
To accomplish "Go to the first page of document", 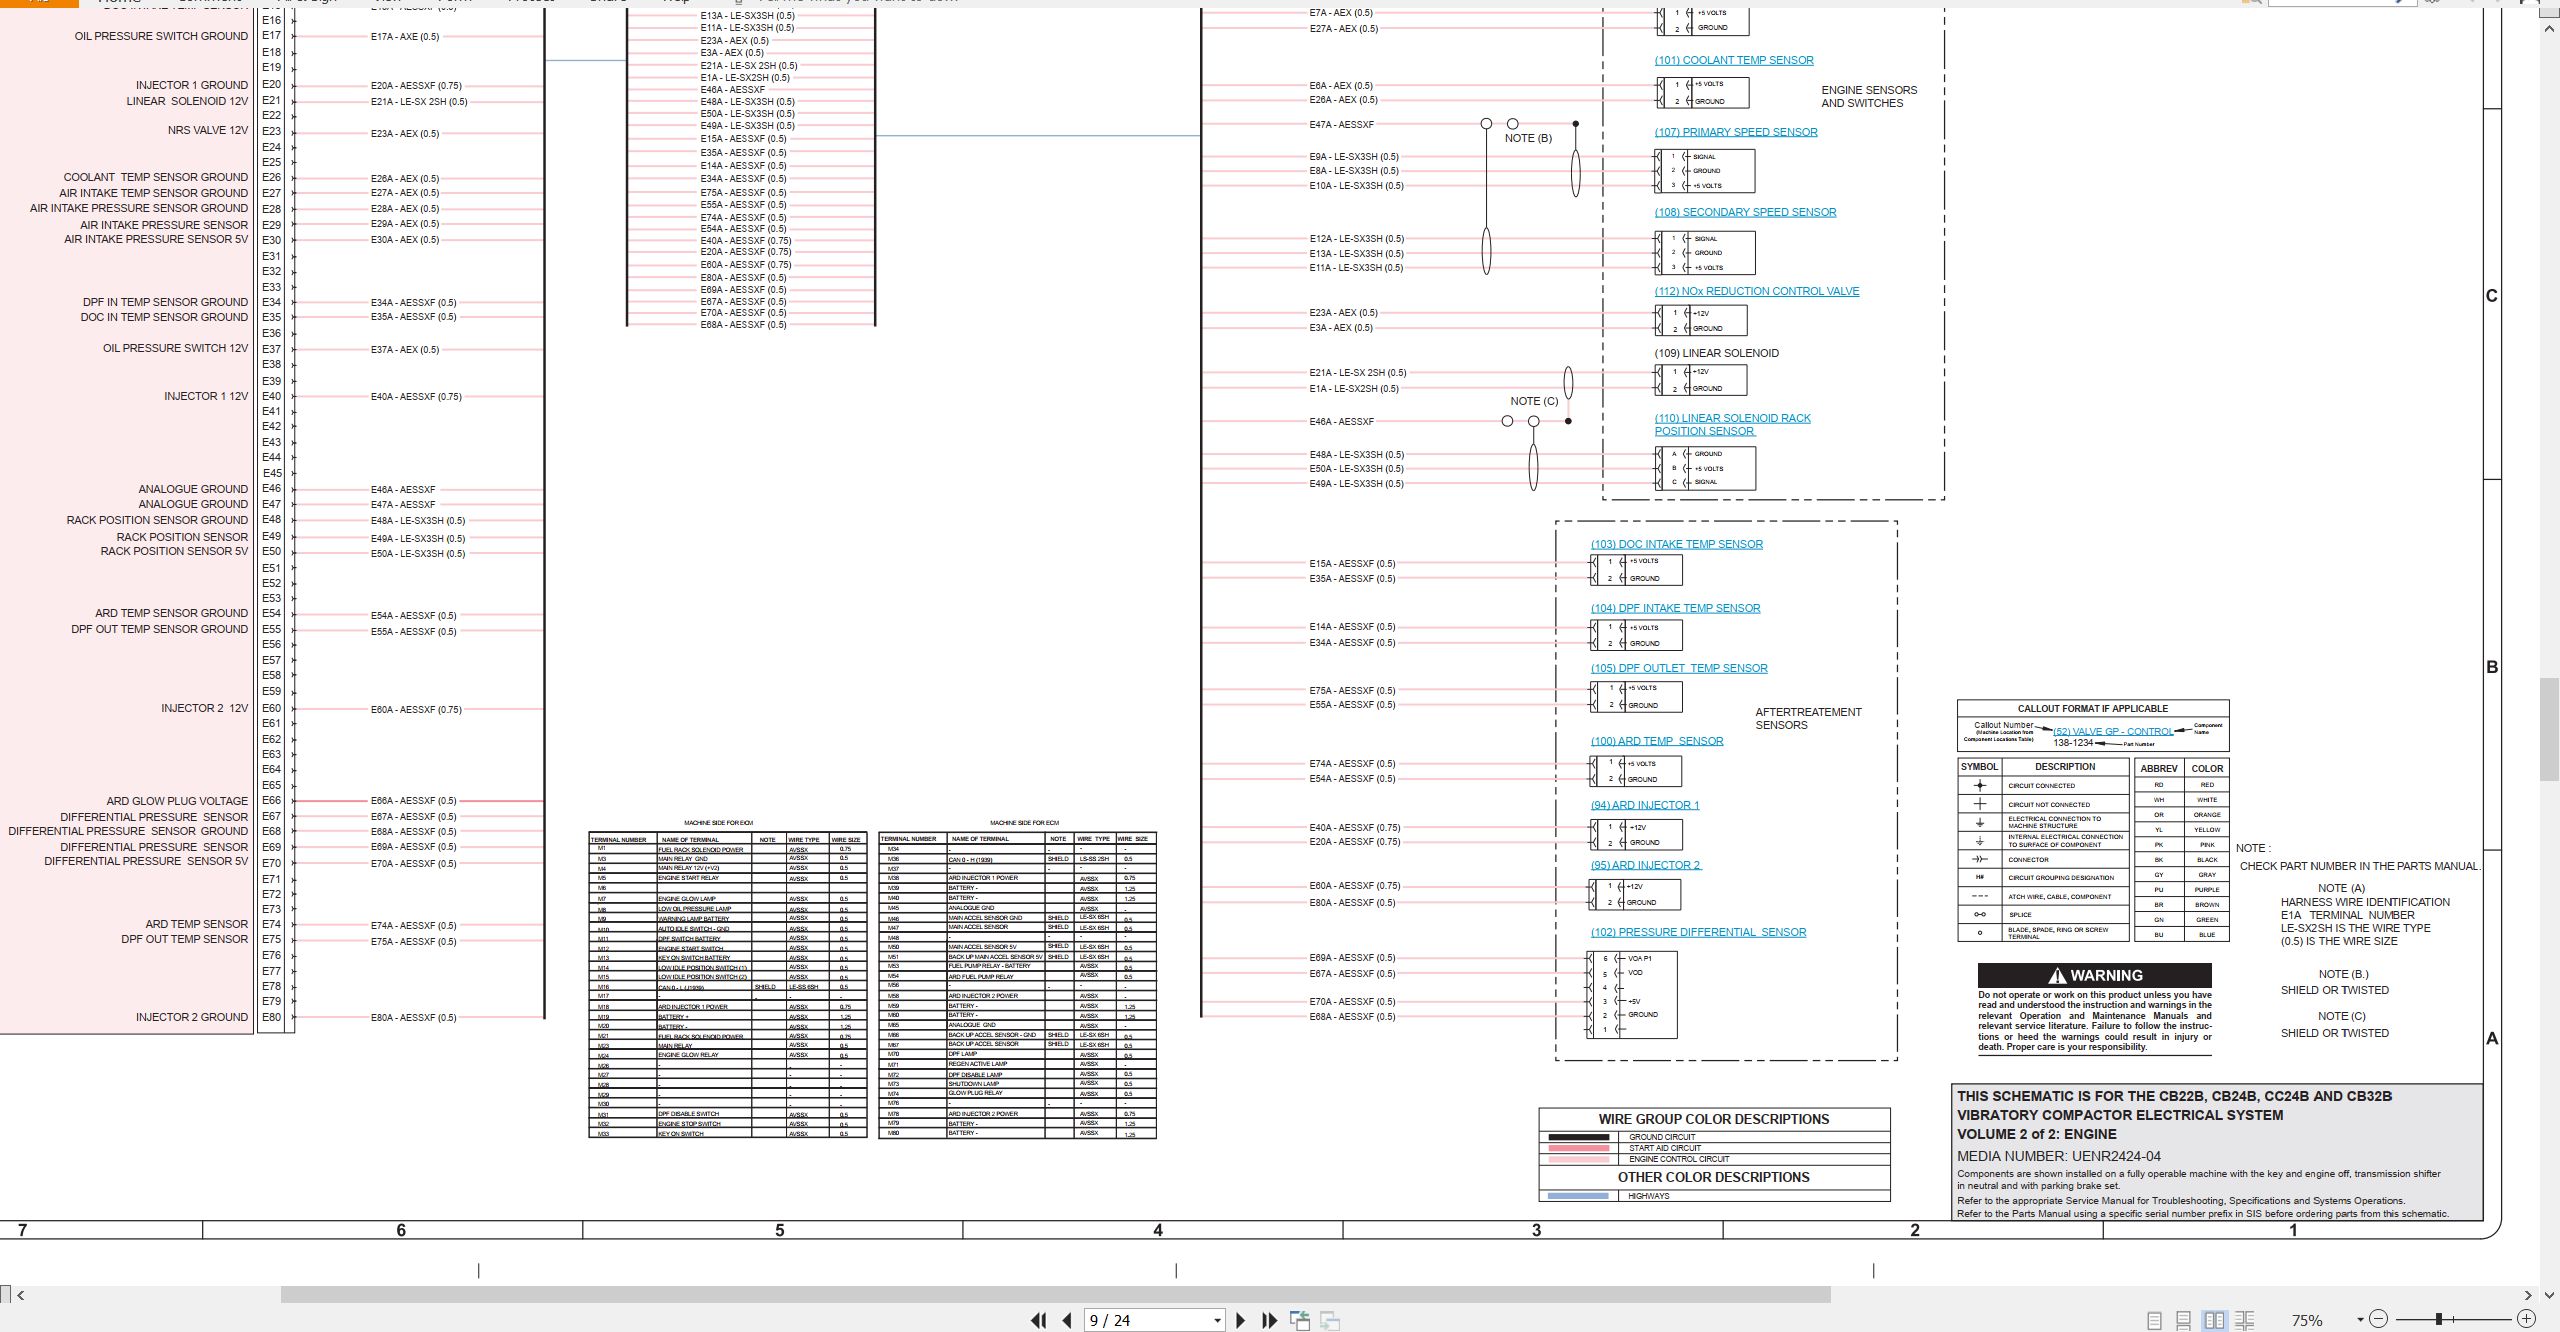I will [x=1038, y=1320].
